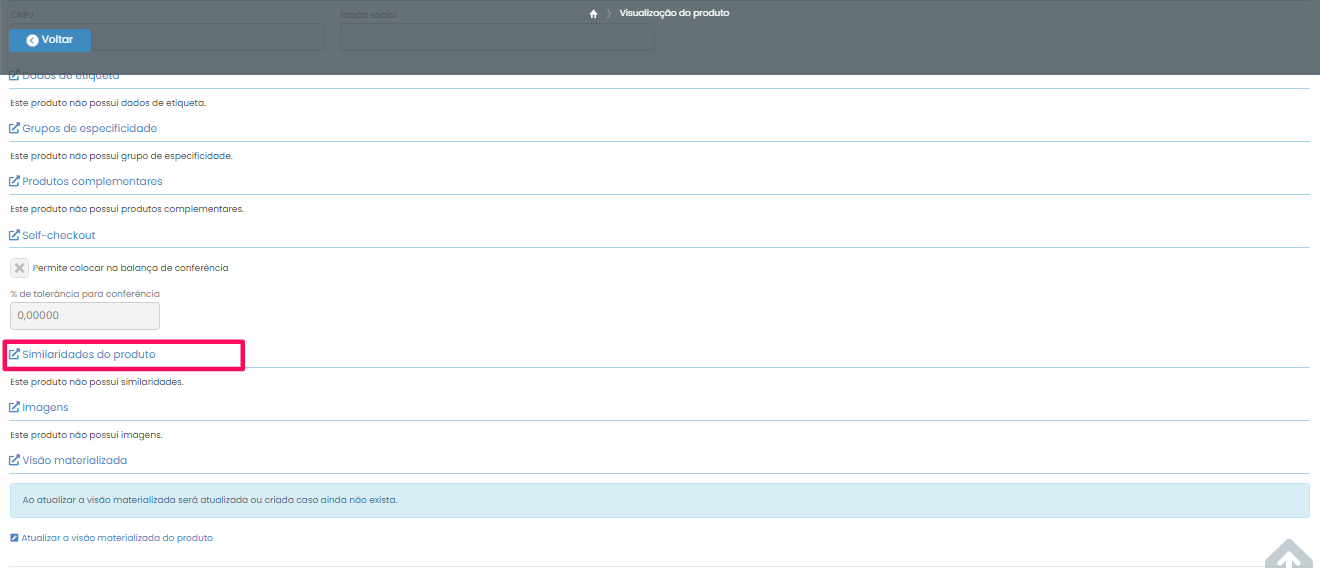Select the Visualização do produto breadcrumb
1320x568 pixels.
click(674, 14)
